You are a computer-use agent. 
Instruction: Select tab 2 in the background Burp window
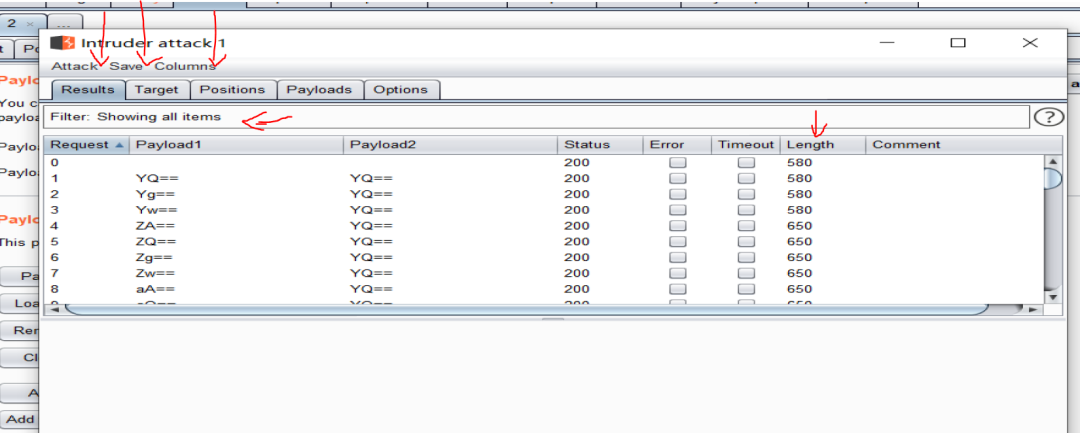[x=12, y=23]
